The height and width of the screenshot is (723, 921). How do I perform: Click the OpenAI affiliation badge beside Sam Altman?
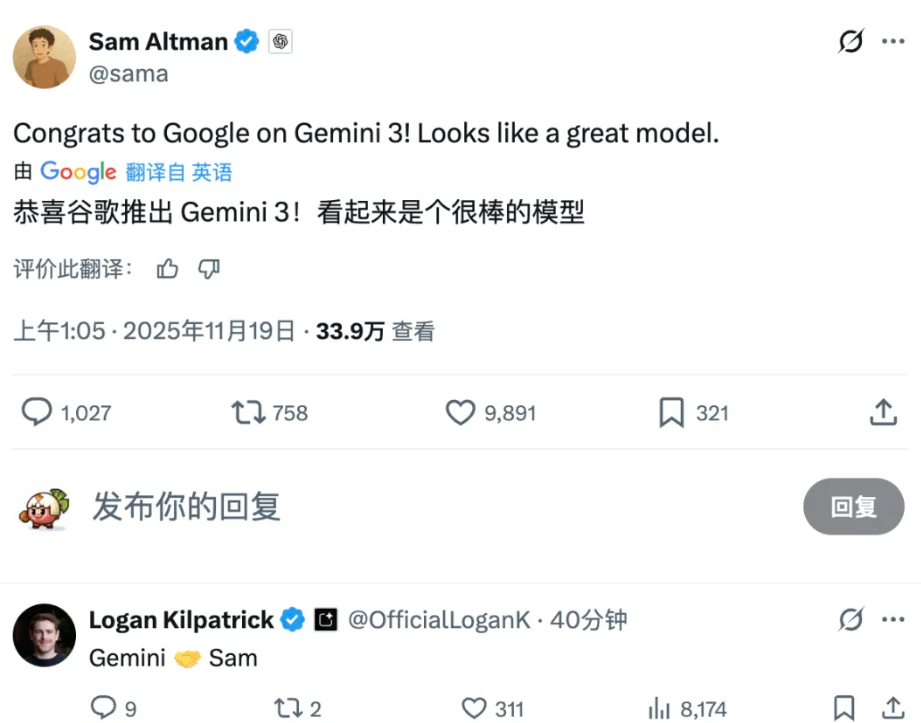(280, 41)
